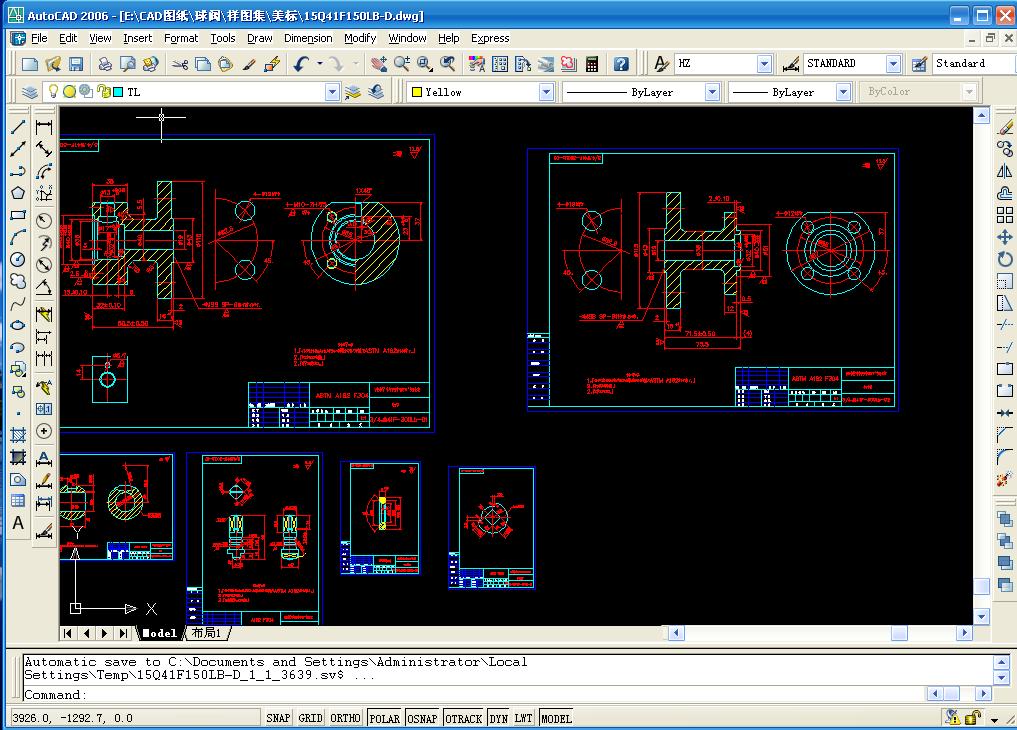Open the Layer Properties Manager icon
1017x730 pixels.
[x=30, y=92]
